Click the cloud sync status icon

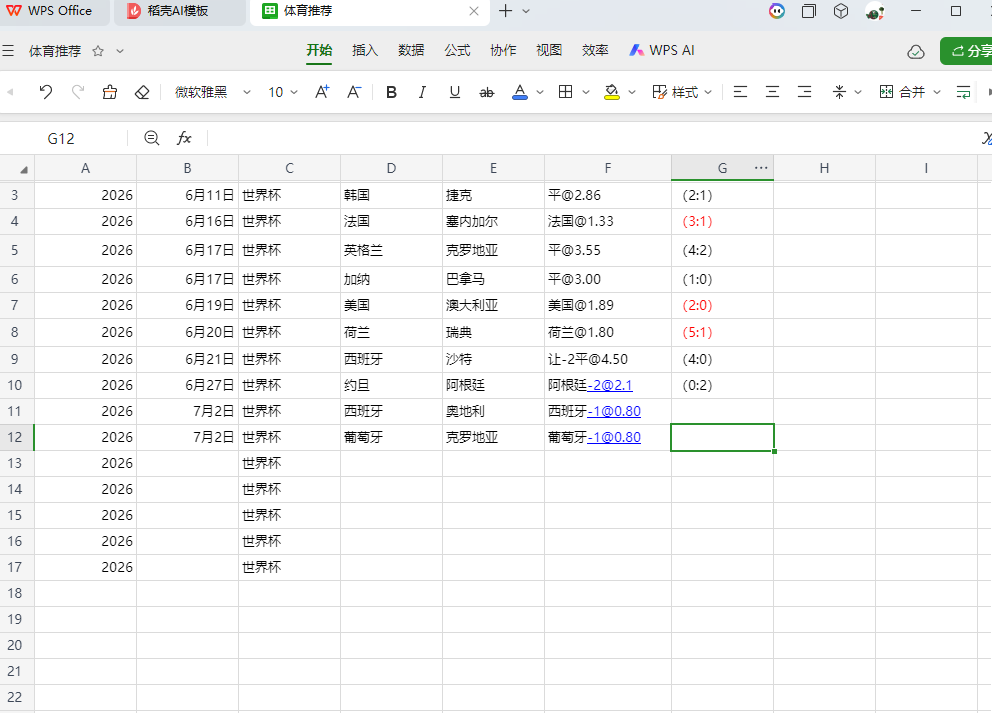(x=915, y=51)
